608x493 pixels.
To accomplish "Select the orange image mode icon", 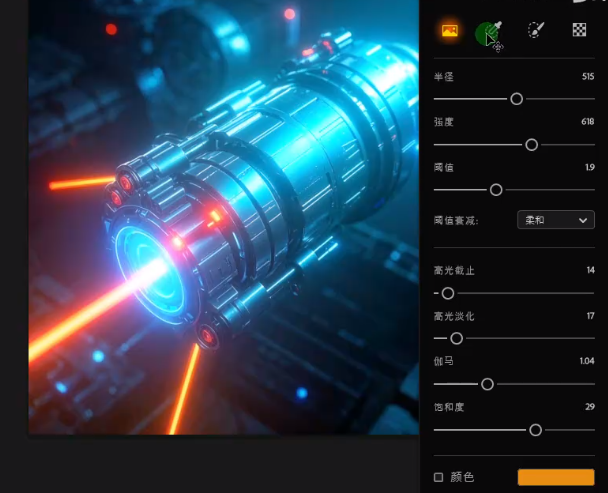I will coord(449,31).
